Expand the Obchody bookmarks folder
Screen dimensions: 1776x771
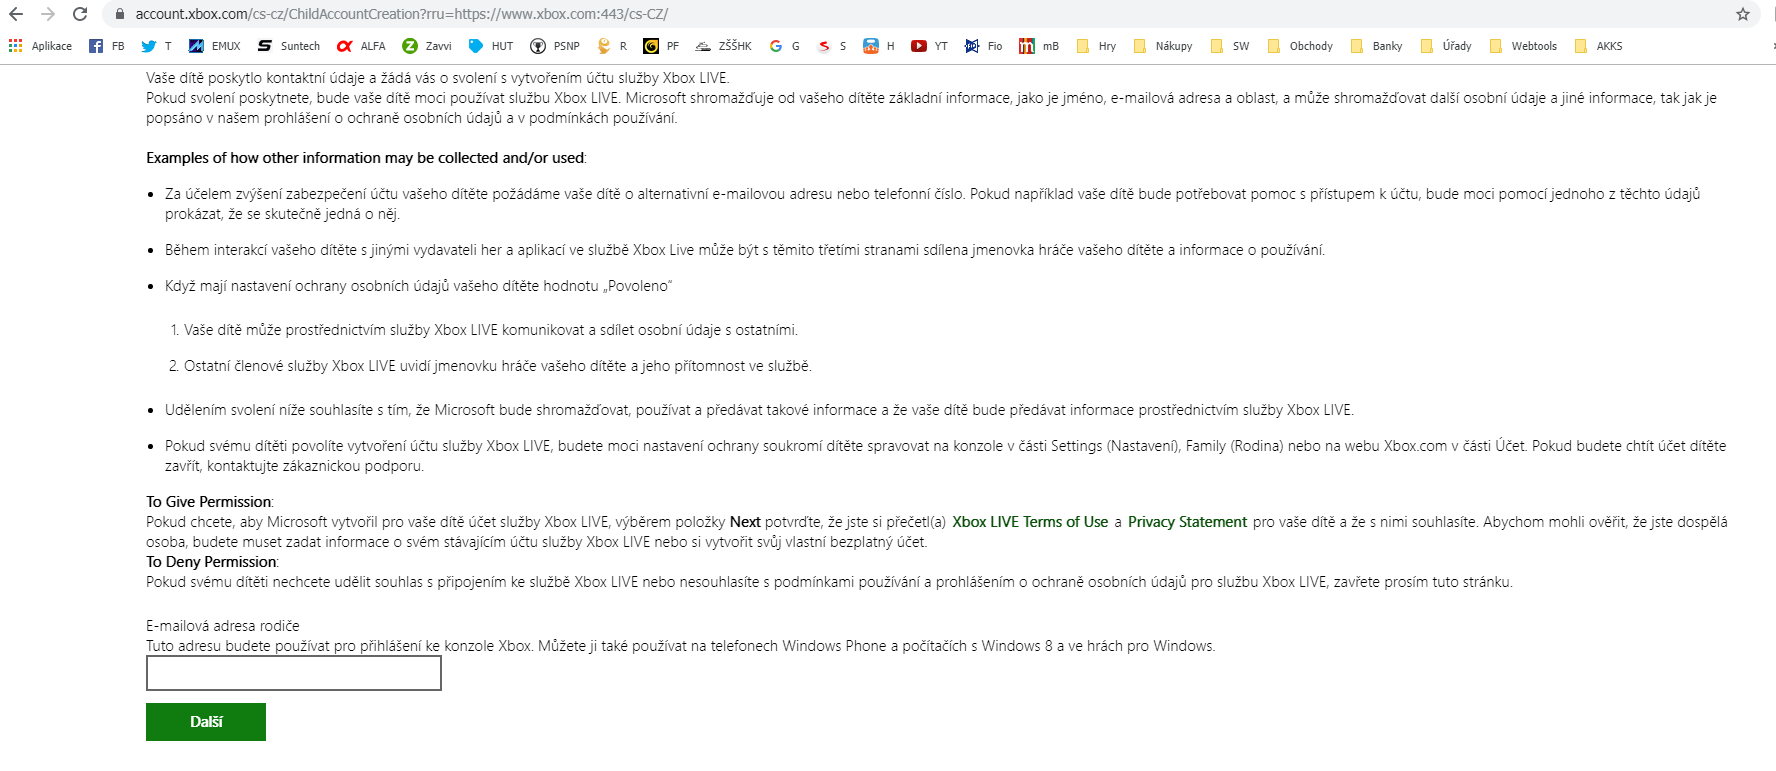(x=1300, y=46)
